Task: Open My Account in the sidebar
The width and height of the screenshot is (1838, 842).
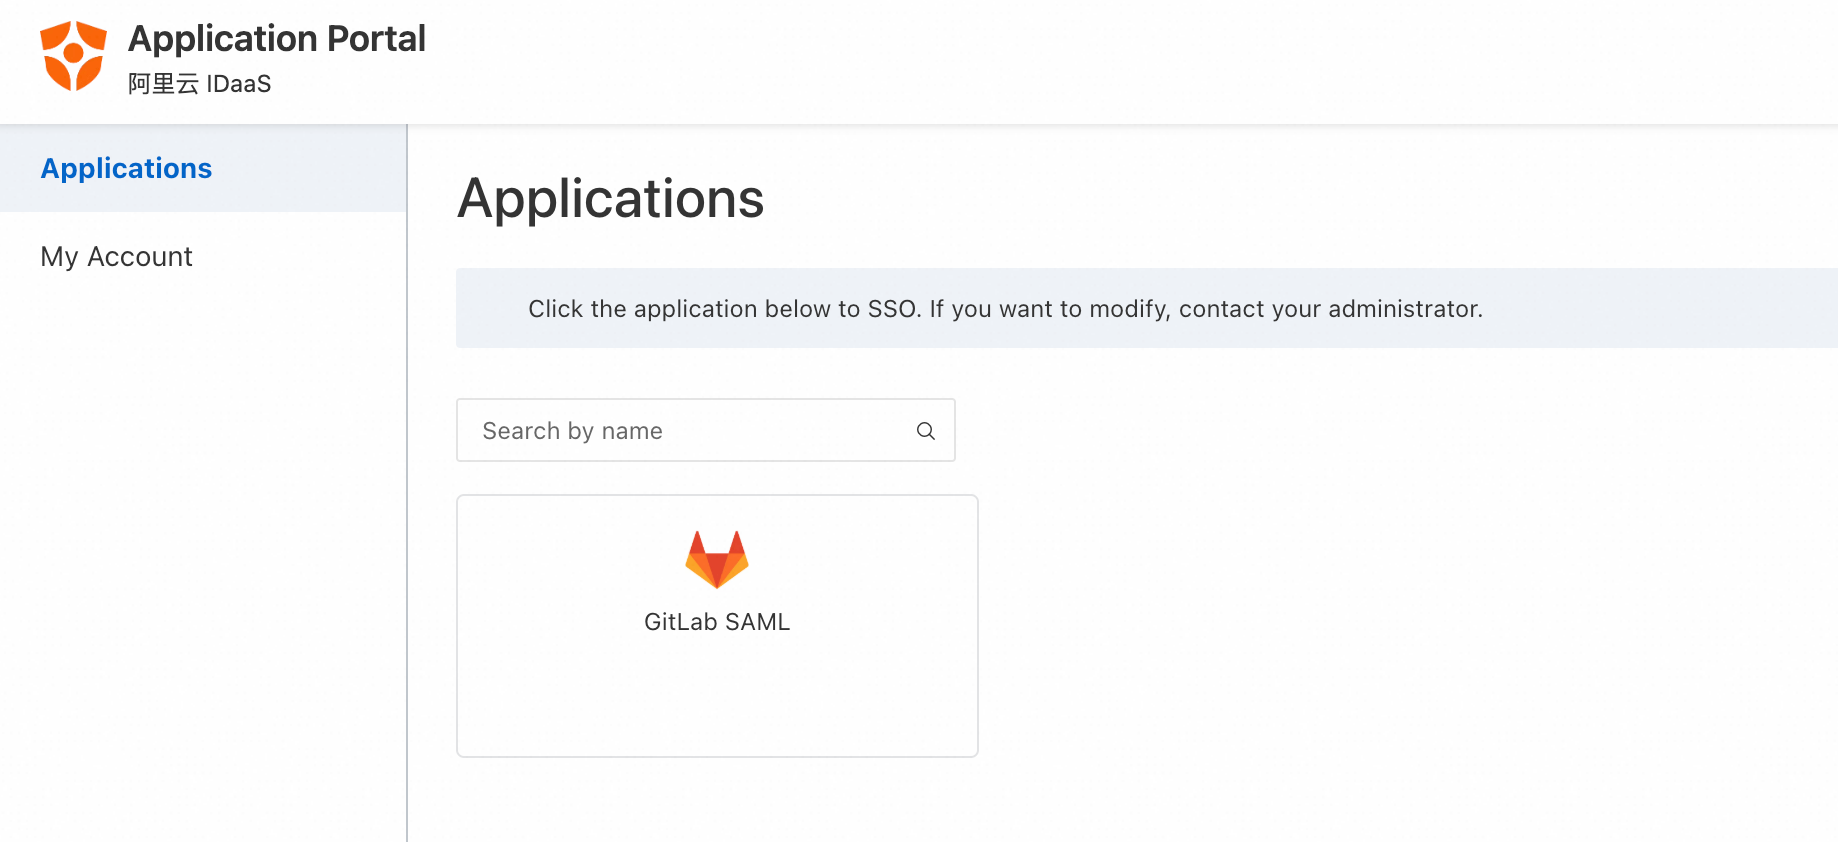Action: click(x=116, y=257)
